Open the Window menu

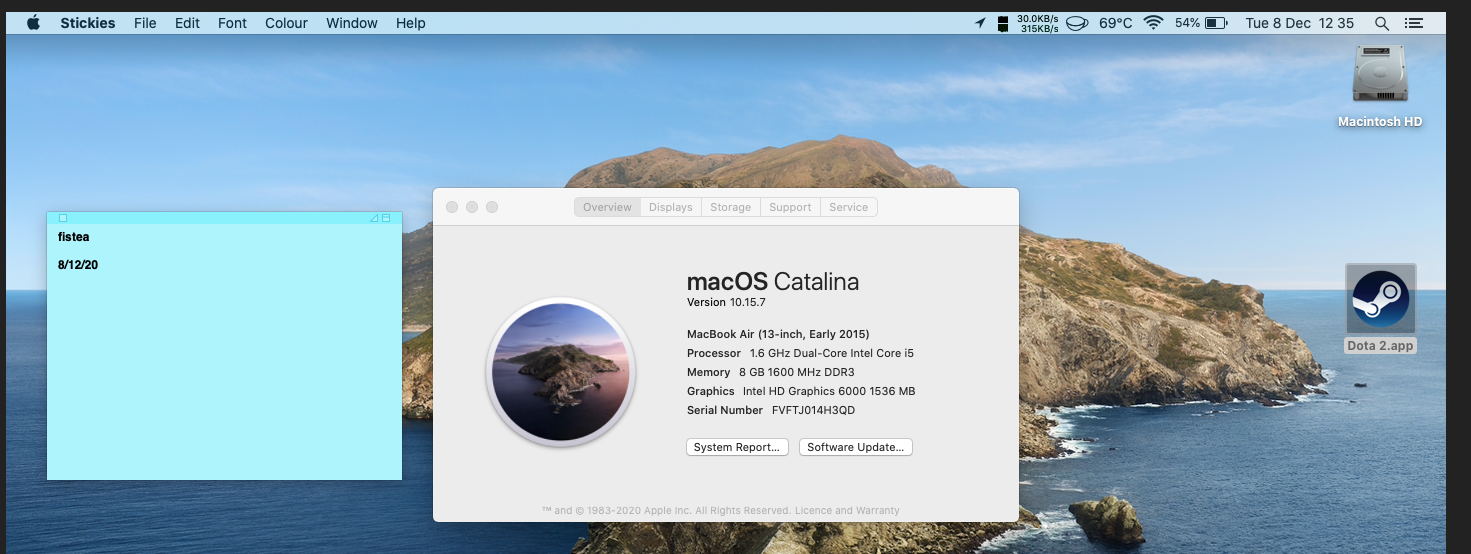352,23
